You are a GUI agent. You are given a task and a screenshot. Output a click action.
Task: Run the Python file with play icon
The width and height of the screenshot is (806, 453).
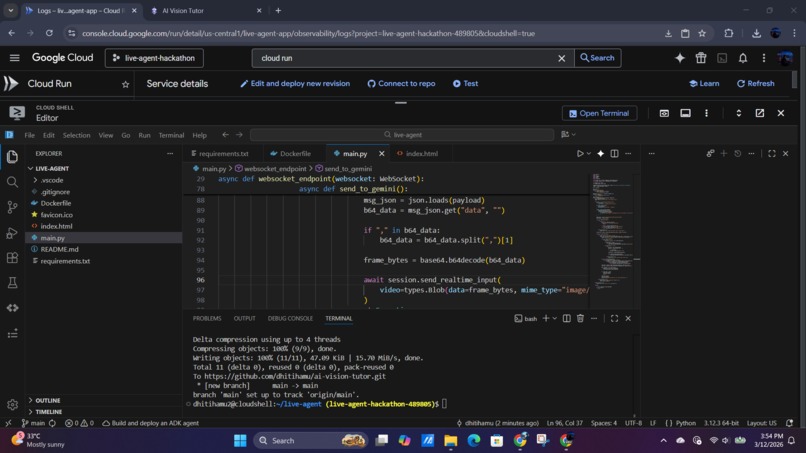pyautogui.click(x=580, y=153)
